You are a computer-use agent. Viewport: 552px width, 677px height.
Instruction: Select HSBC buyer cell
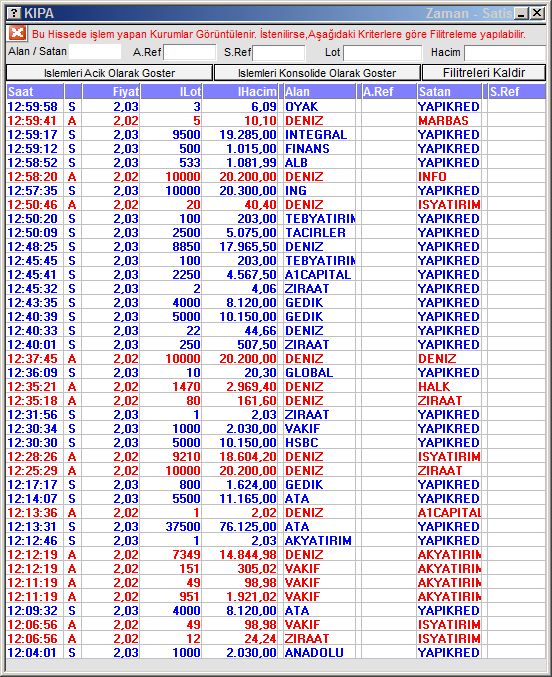coord(319,443)
